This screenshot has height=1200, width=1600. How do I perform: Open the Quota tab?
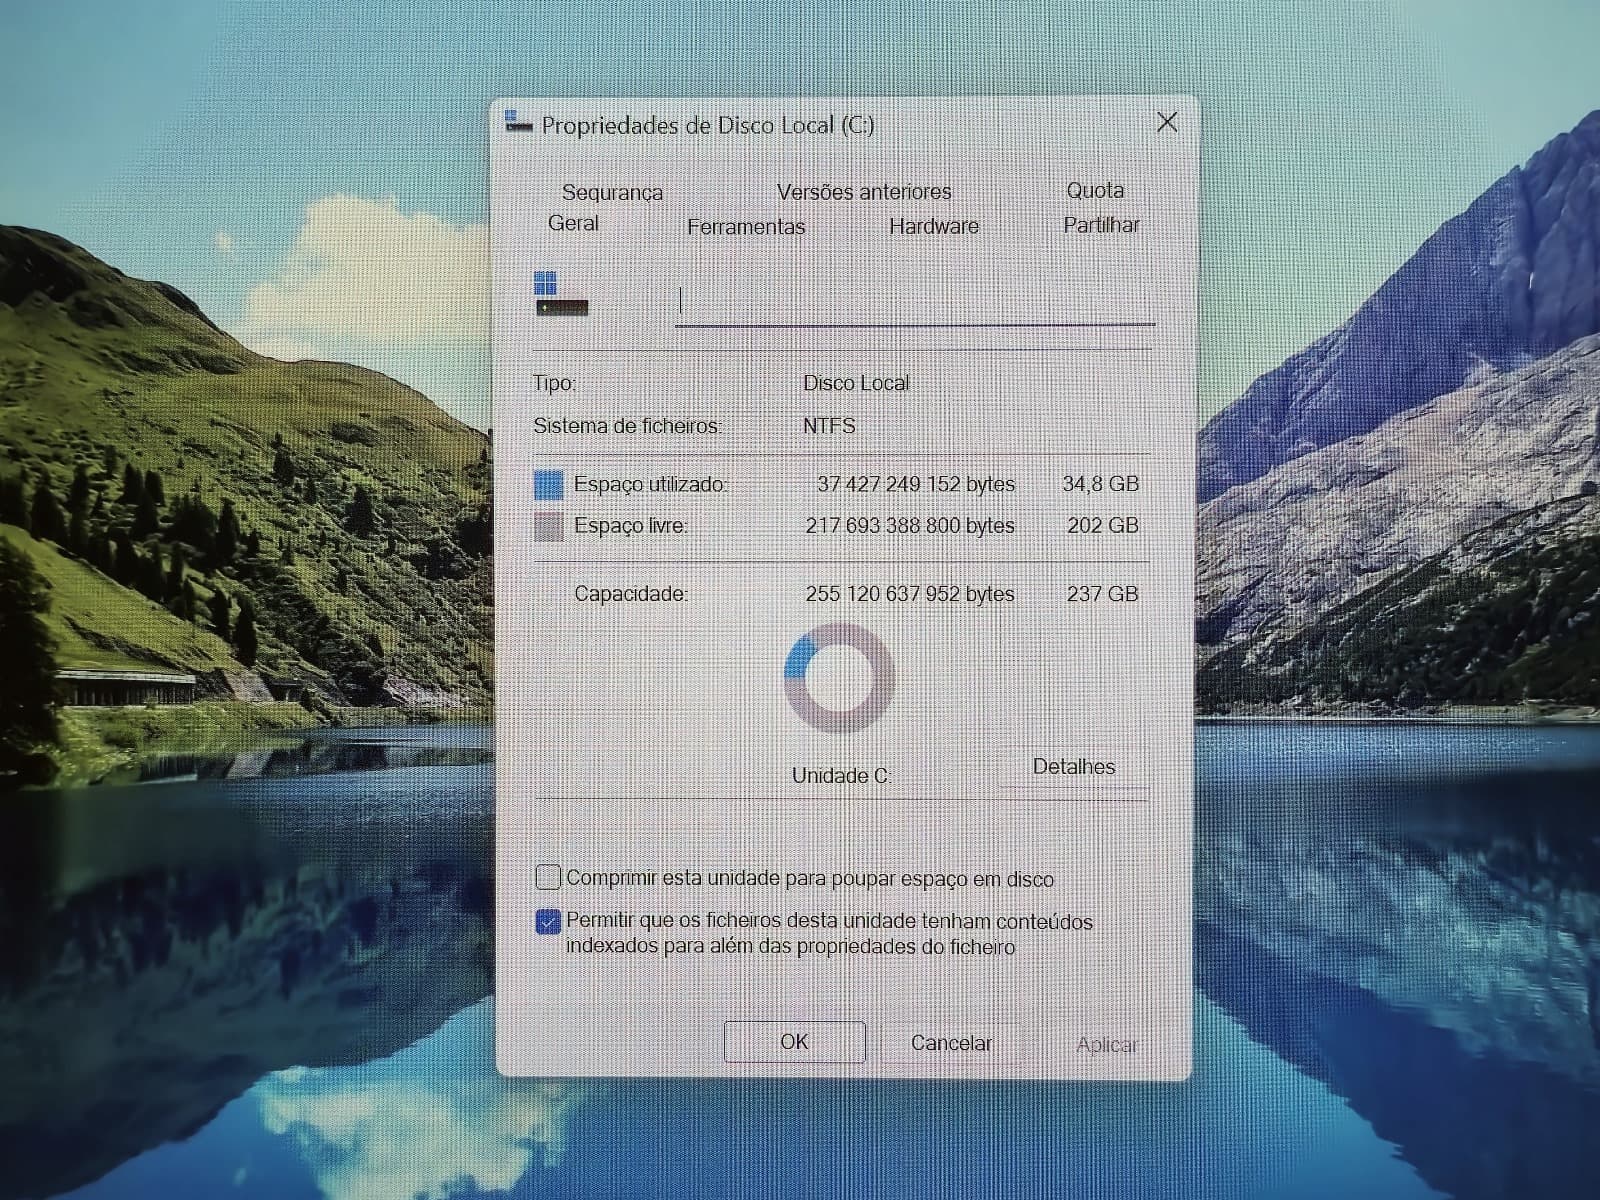(x=1095, y=190)
